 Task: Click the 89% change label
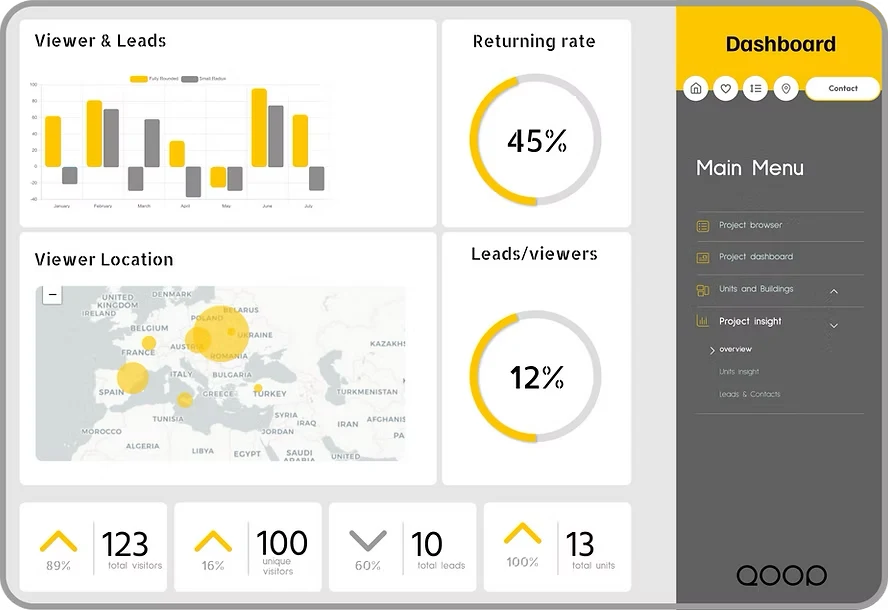tap(58, 565)
